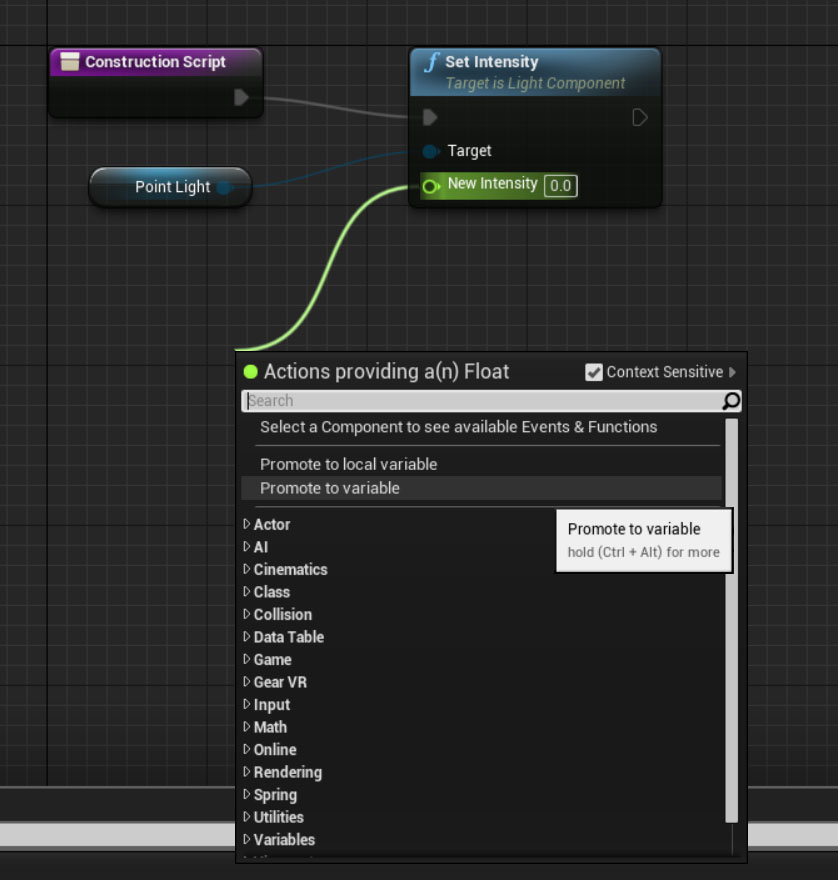Click the Point Light output pin
Viewport: 838px width, 880px height.
[x=225, y=187]
